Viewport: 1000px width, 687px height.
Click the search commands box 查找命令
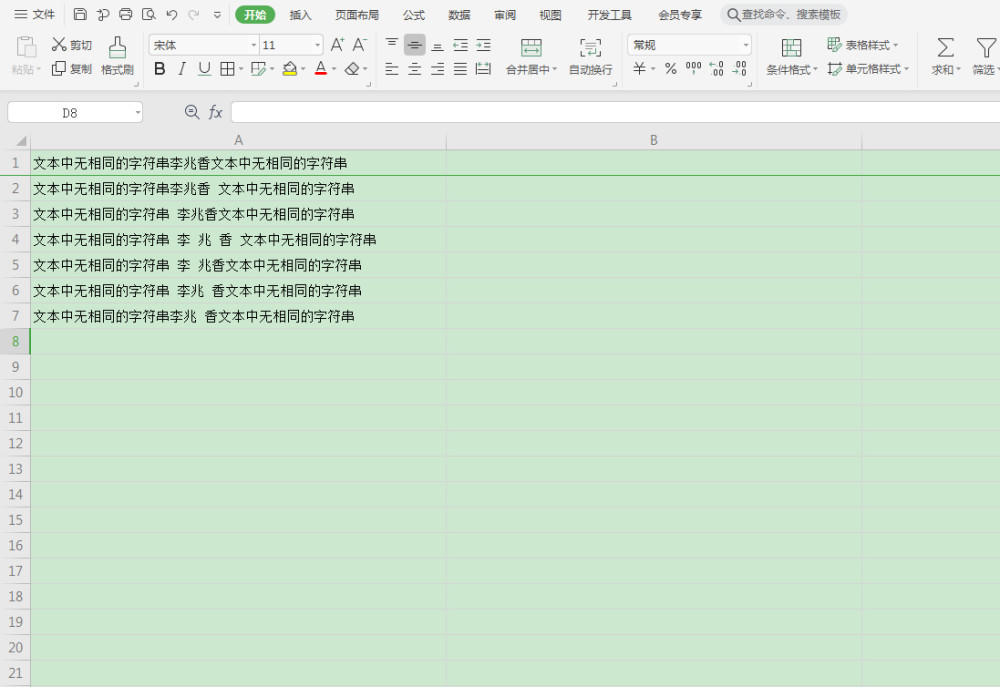(x=784, y=14)
